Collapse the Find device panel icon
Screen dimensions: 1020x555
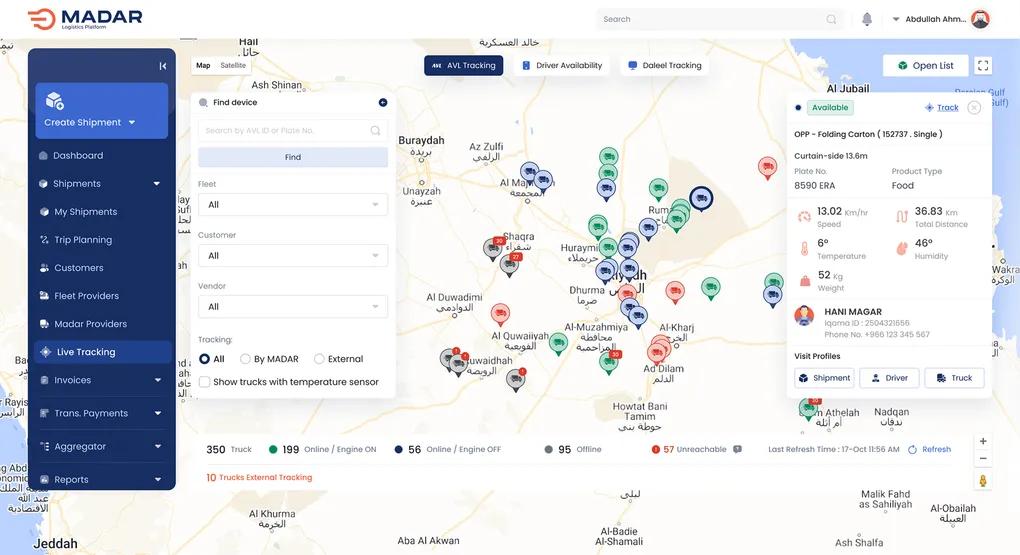click(382, 102)
